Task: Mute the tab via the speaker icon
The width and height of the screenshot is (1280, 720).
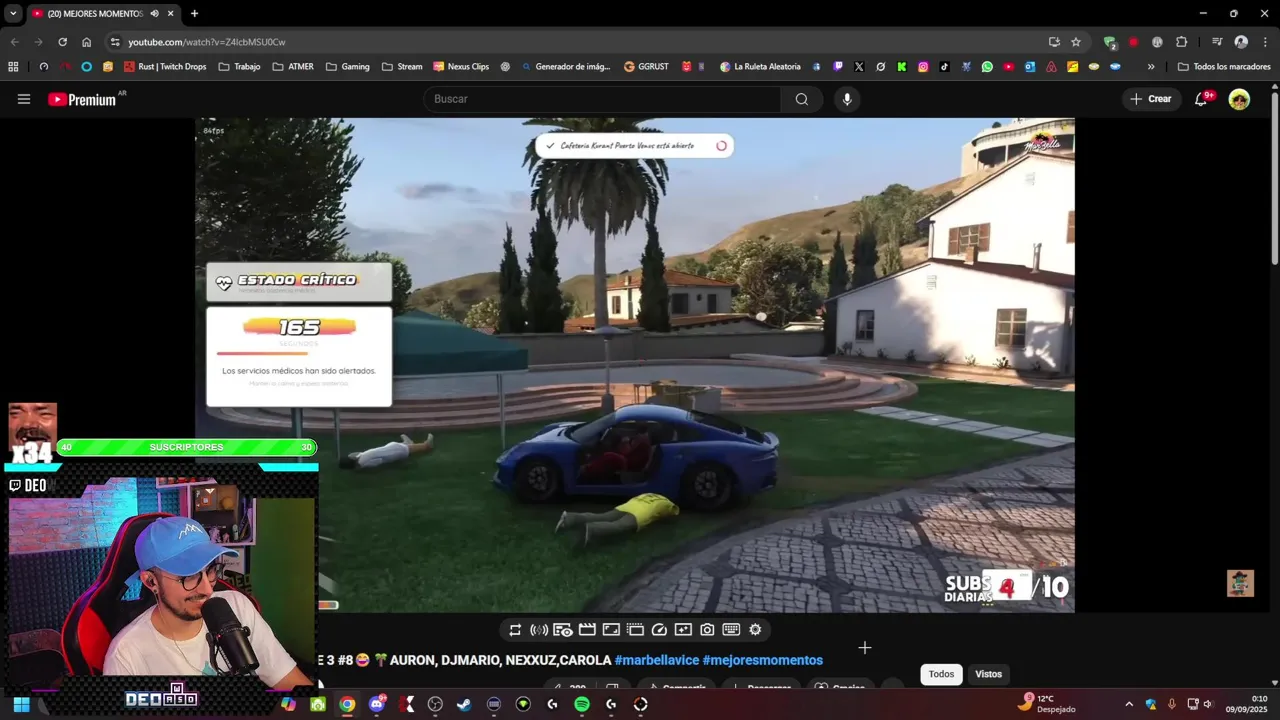Action: point(154,13)
